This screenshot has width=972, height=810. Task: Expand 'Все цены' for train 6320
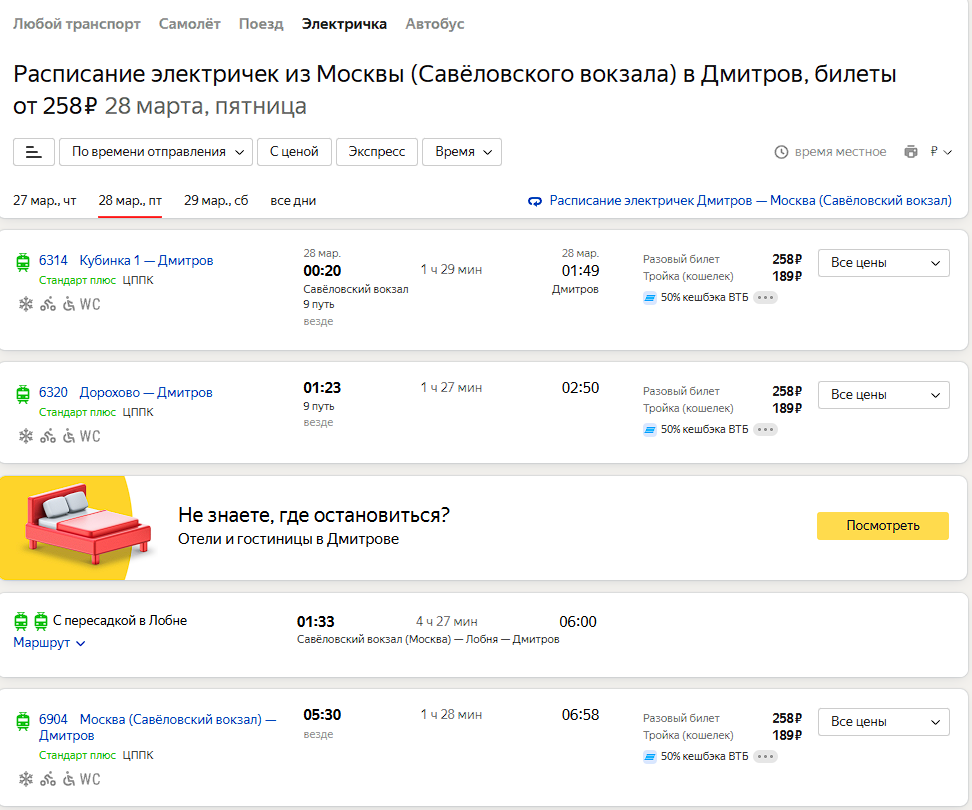coord(884,395)
